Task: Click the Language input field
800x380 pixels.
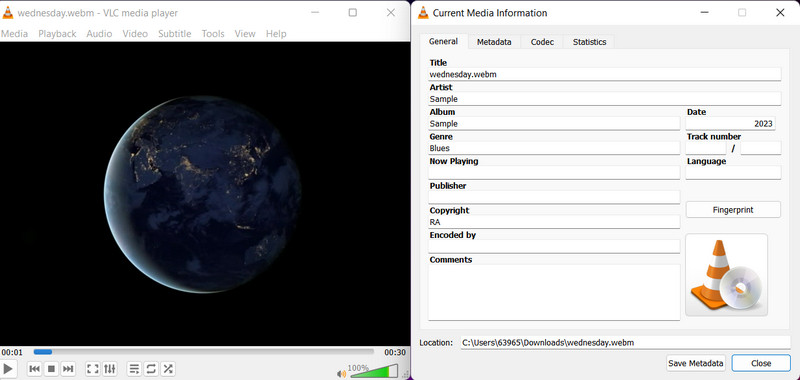Action: [733, 172]
